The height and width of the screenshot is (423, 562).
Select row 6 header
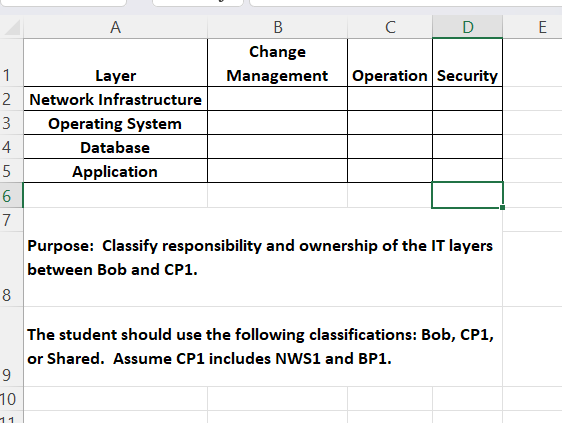pos(11,195)
